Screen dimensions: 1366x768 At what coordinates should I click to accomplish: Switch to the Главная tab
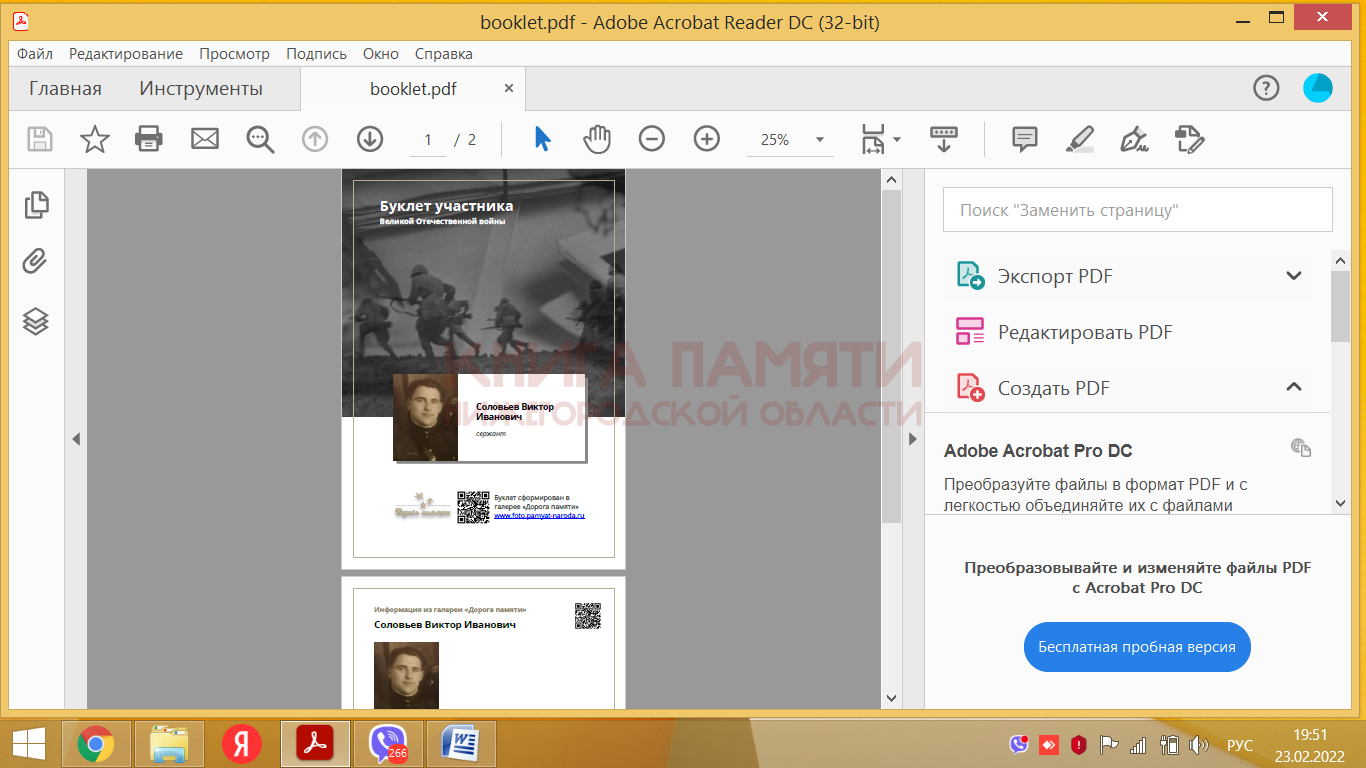pos(65,89)
